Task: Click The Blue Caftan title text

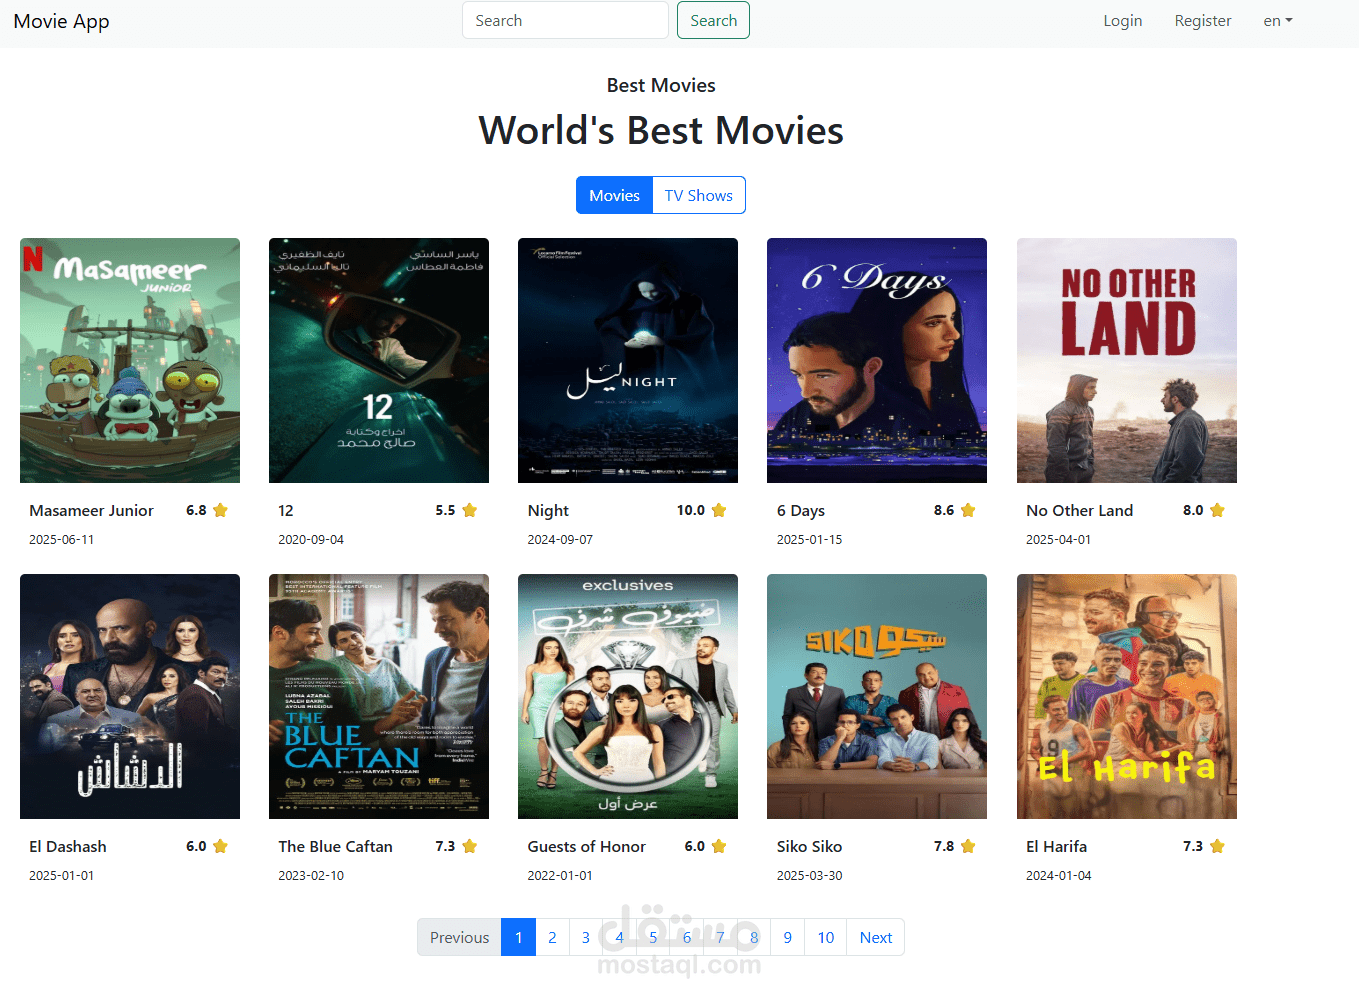Action: (x=335, y=846)
